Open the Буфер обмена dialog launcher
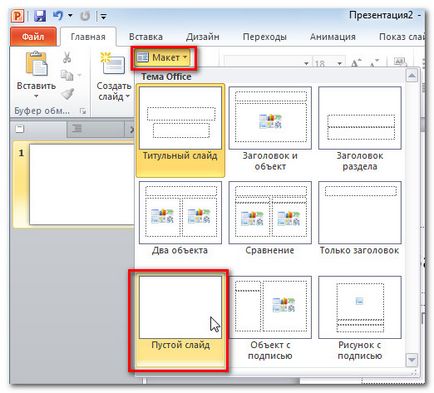434x393 pixels. point(83,111)
